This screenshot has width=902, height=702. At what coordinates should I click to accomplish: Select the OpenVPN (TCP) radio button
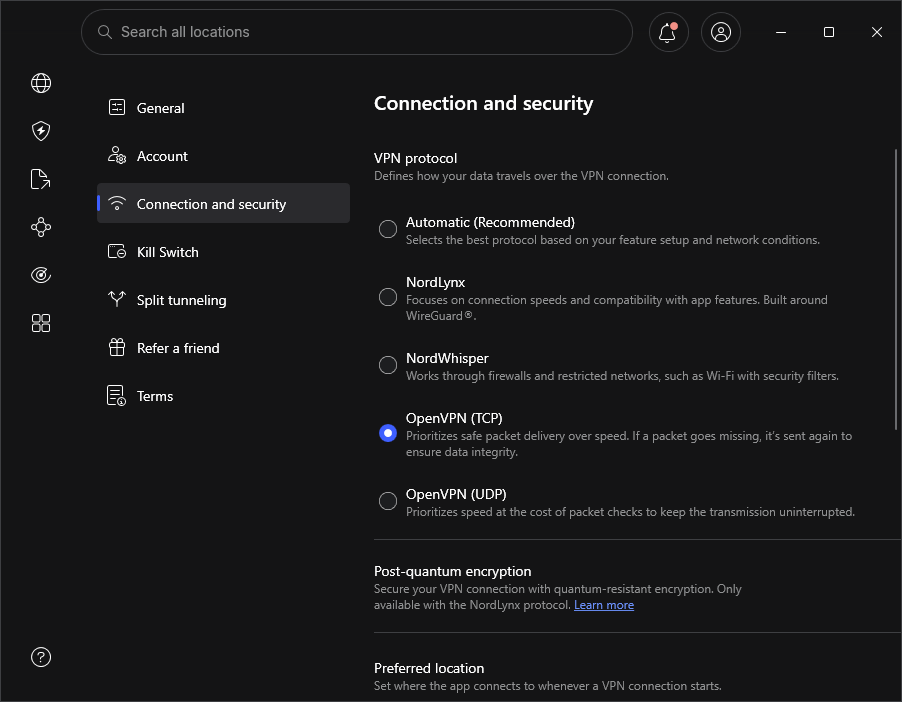(388, 433)
